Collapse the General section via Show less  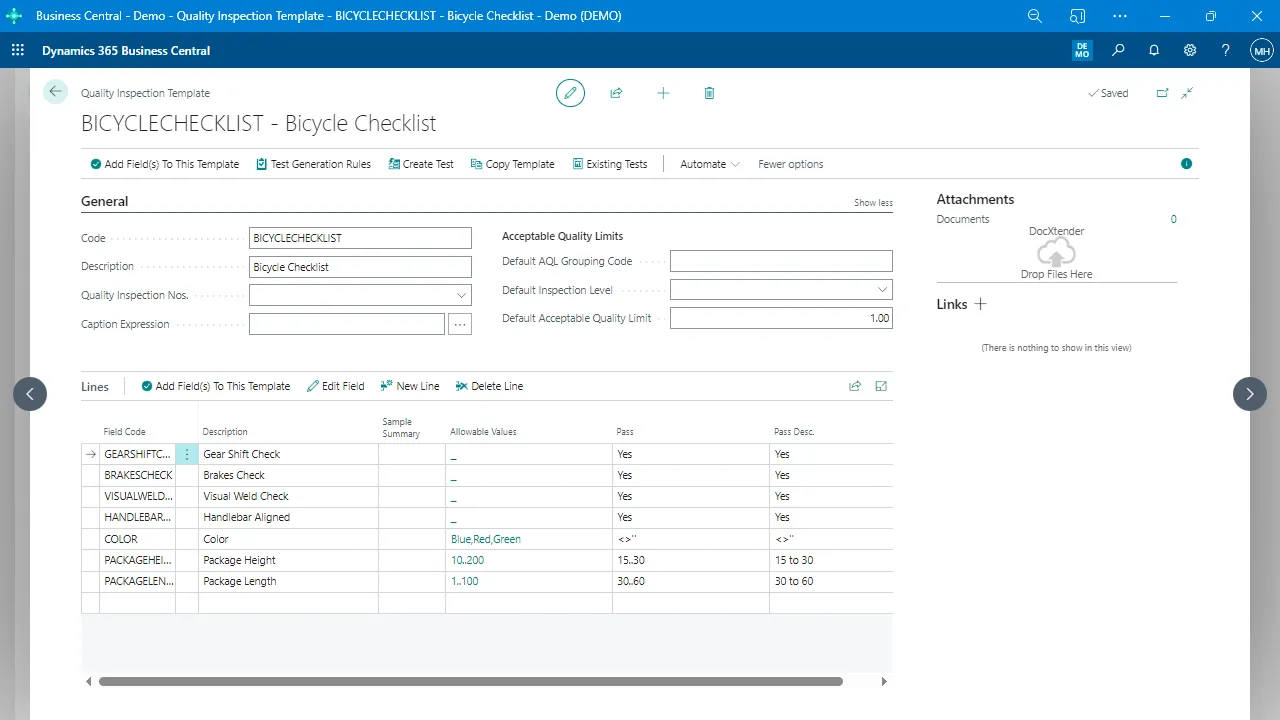pyautogui.click(x=872, y=202)
